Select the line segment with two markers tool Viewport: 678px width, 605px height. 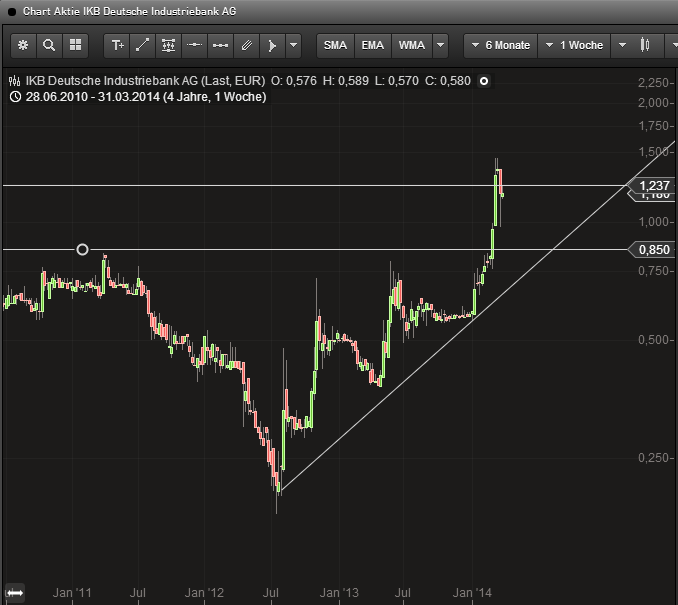[x=221, y=45]
